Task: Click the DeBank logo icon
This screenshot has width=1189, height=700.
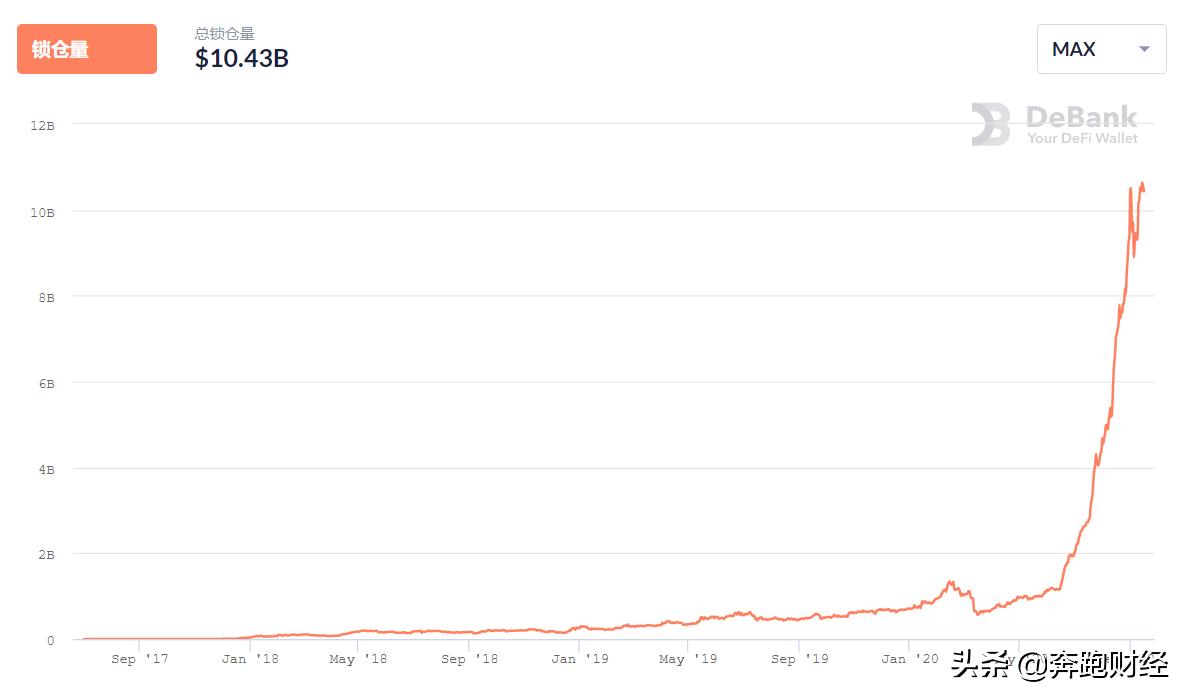Action: [991, 125]
